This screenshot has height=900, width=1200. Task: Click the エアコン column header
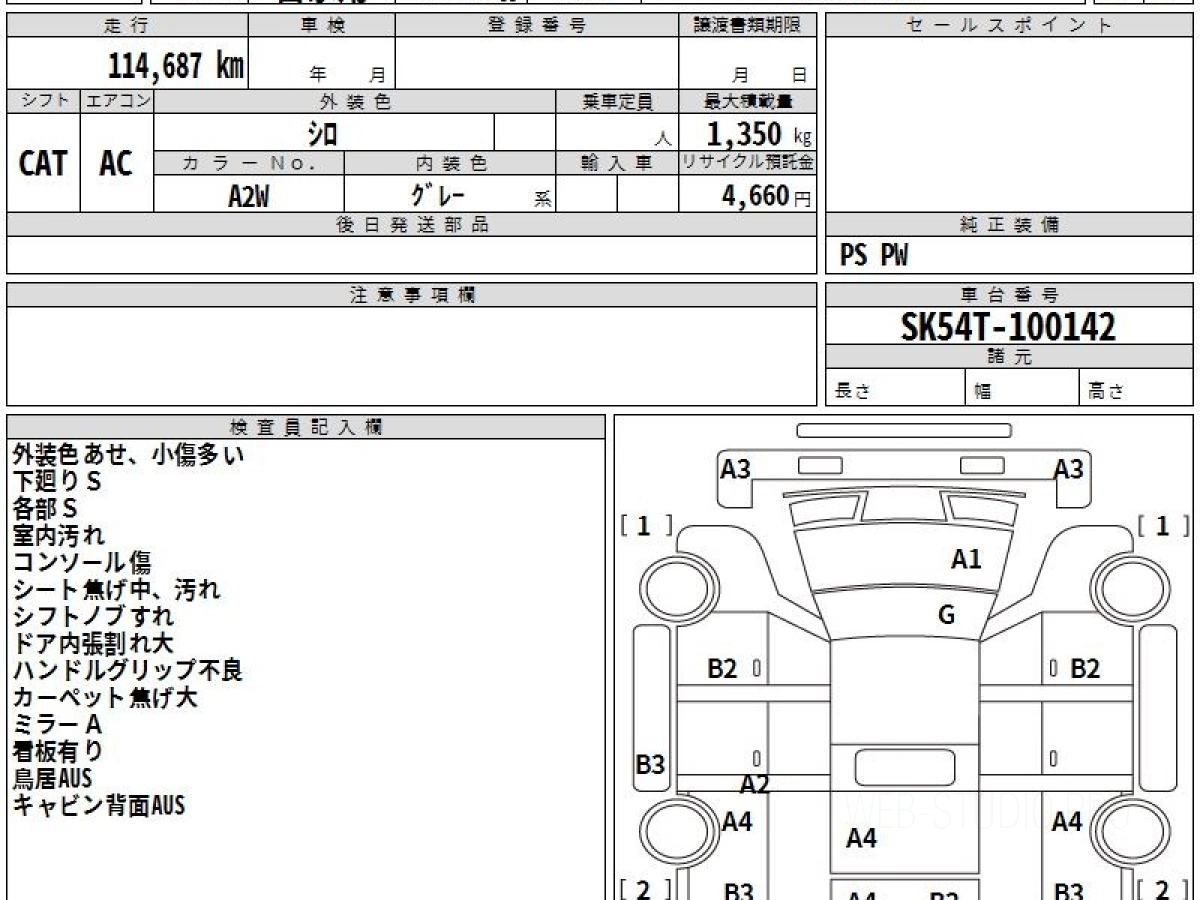pos(117,101)
